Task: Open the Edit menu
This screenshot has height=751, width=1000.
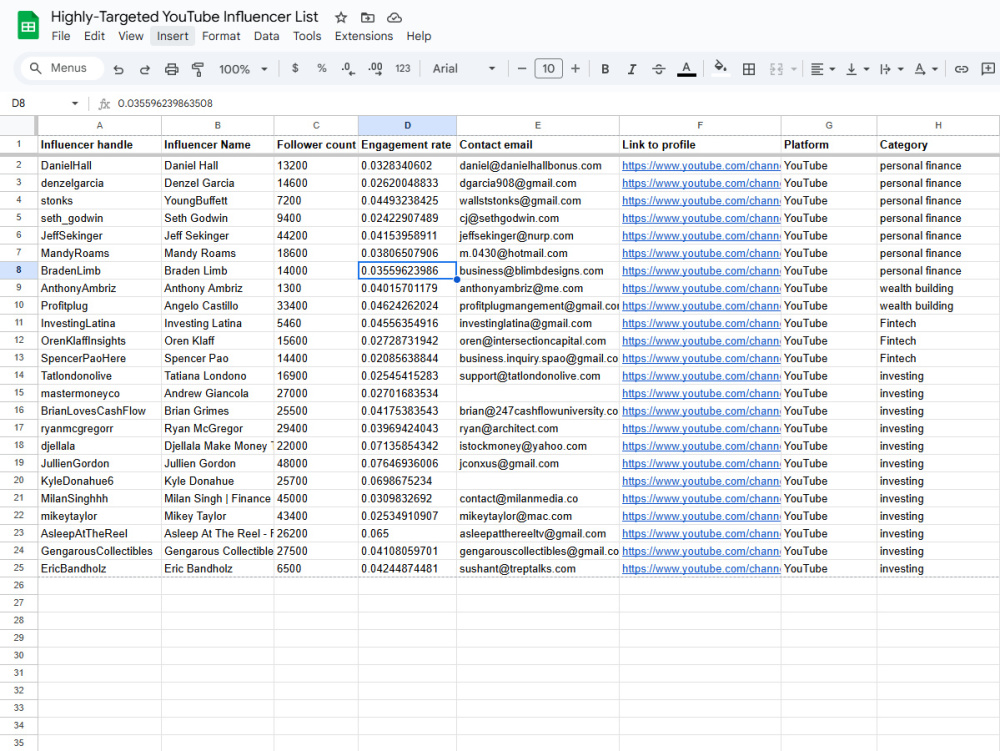Action: (94, 36)
